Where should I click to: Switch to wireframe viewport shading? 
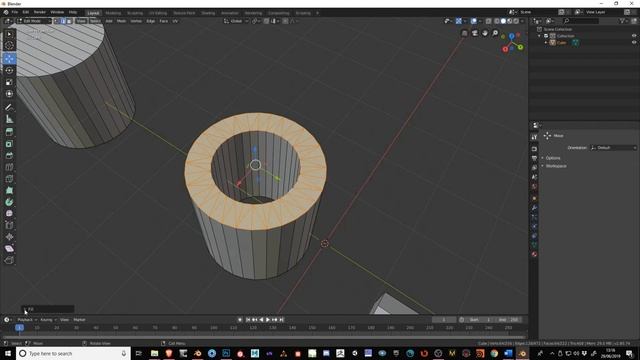(497, 21)
